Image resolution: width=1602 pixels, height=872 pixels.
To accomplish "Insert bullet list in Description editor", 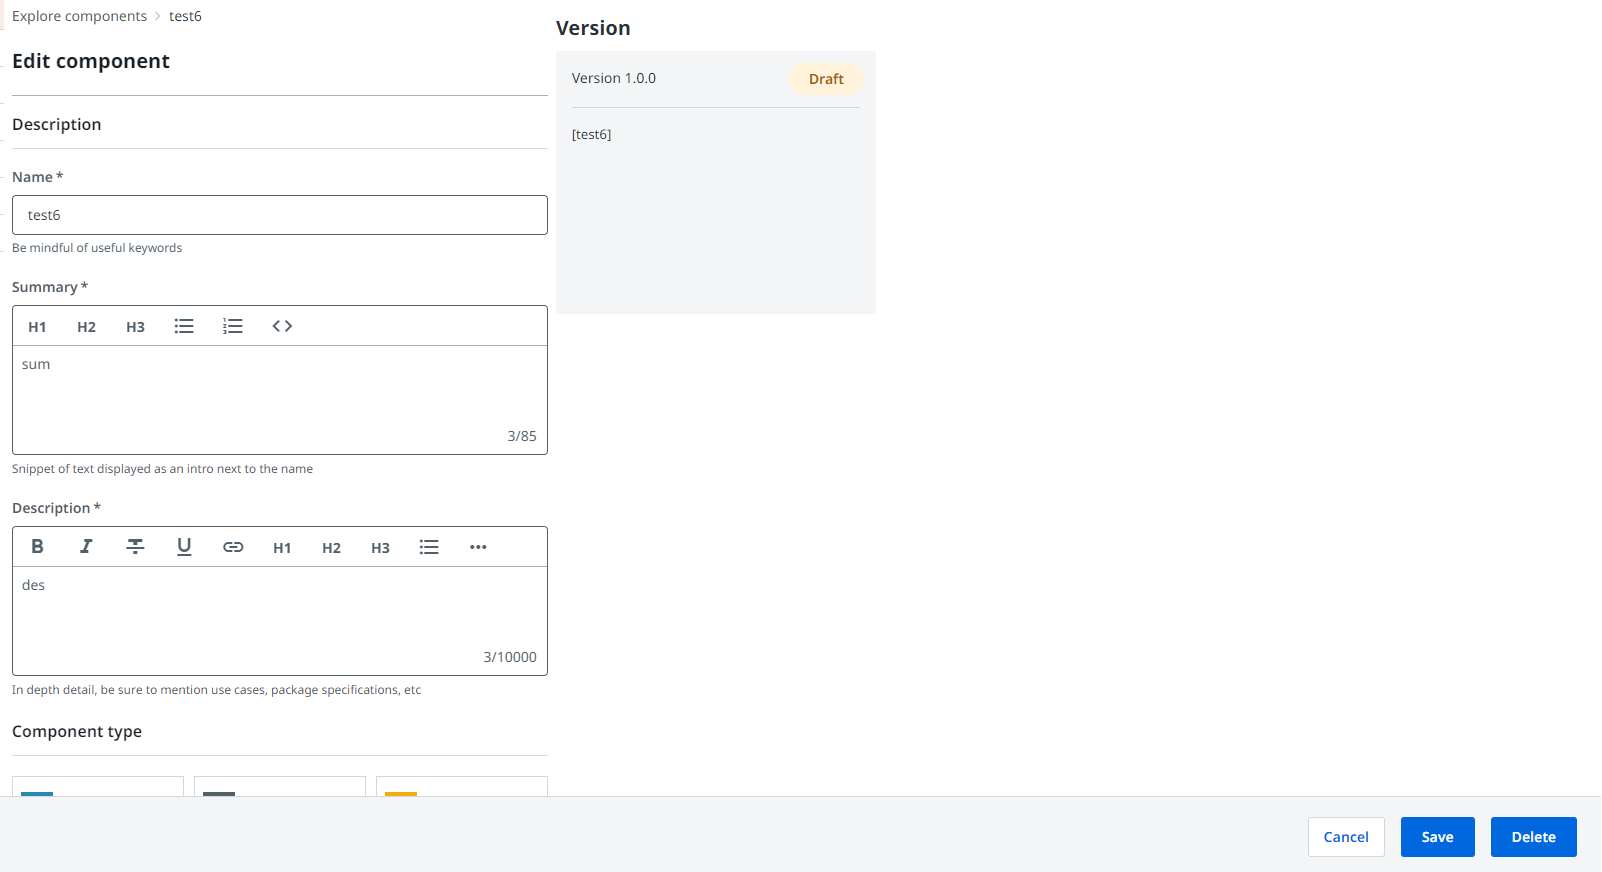I will click(429, 547).
